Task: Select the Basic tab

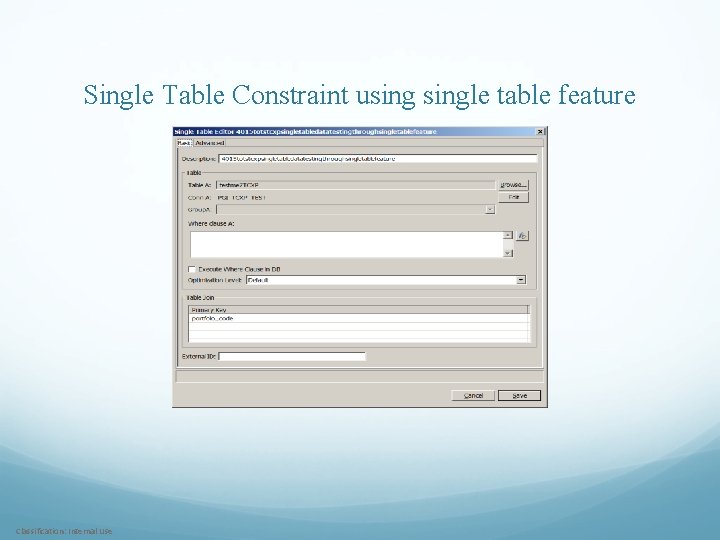Action: (x=184, y=143)
